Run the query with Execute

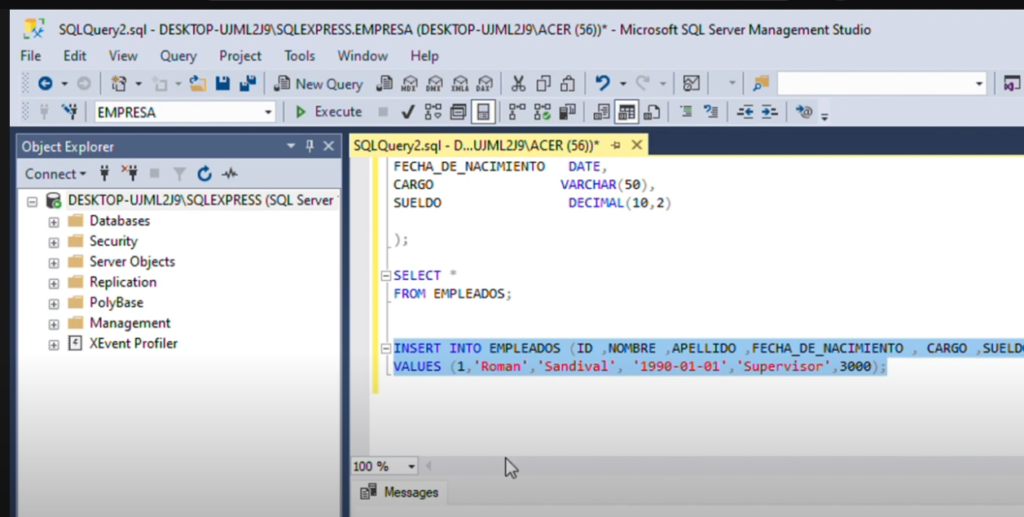(328, 112)
